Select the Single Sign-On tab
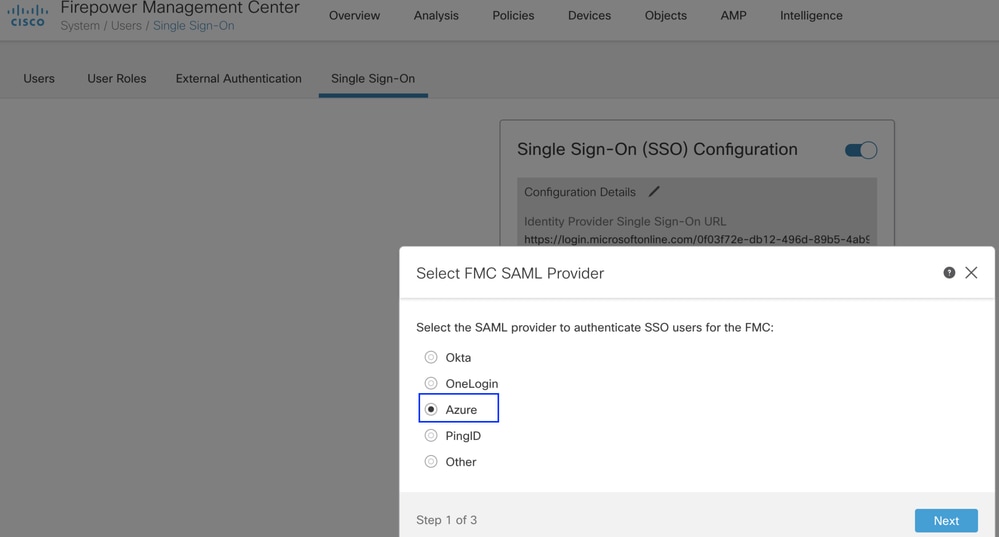The image size is (999, 537). pyautogui.click(x=373, y=78)
